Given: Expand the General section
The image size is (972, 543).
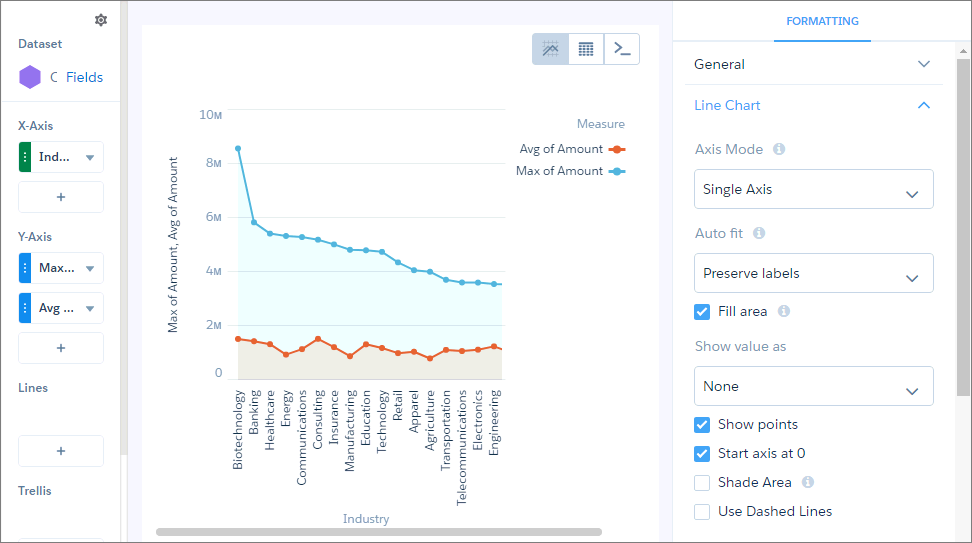Looking at the screenshot, I should (813, 64).
